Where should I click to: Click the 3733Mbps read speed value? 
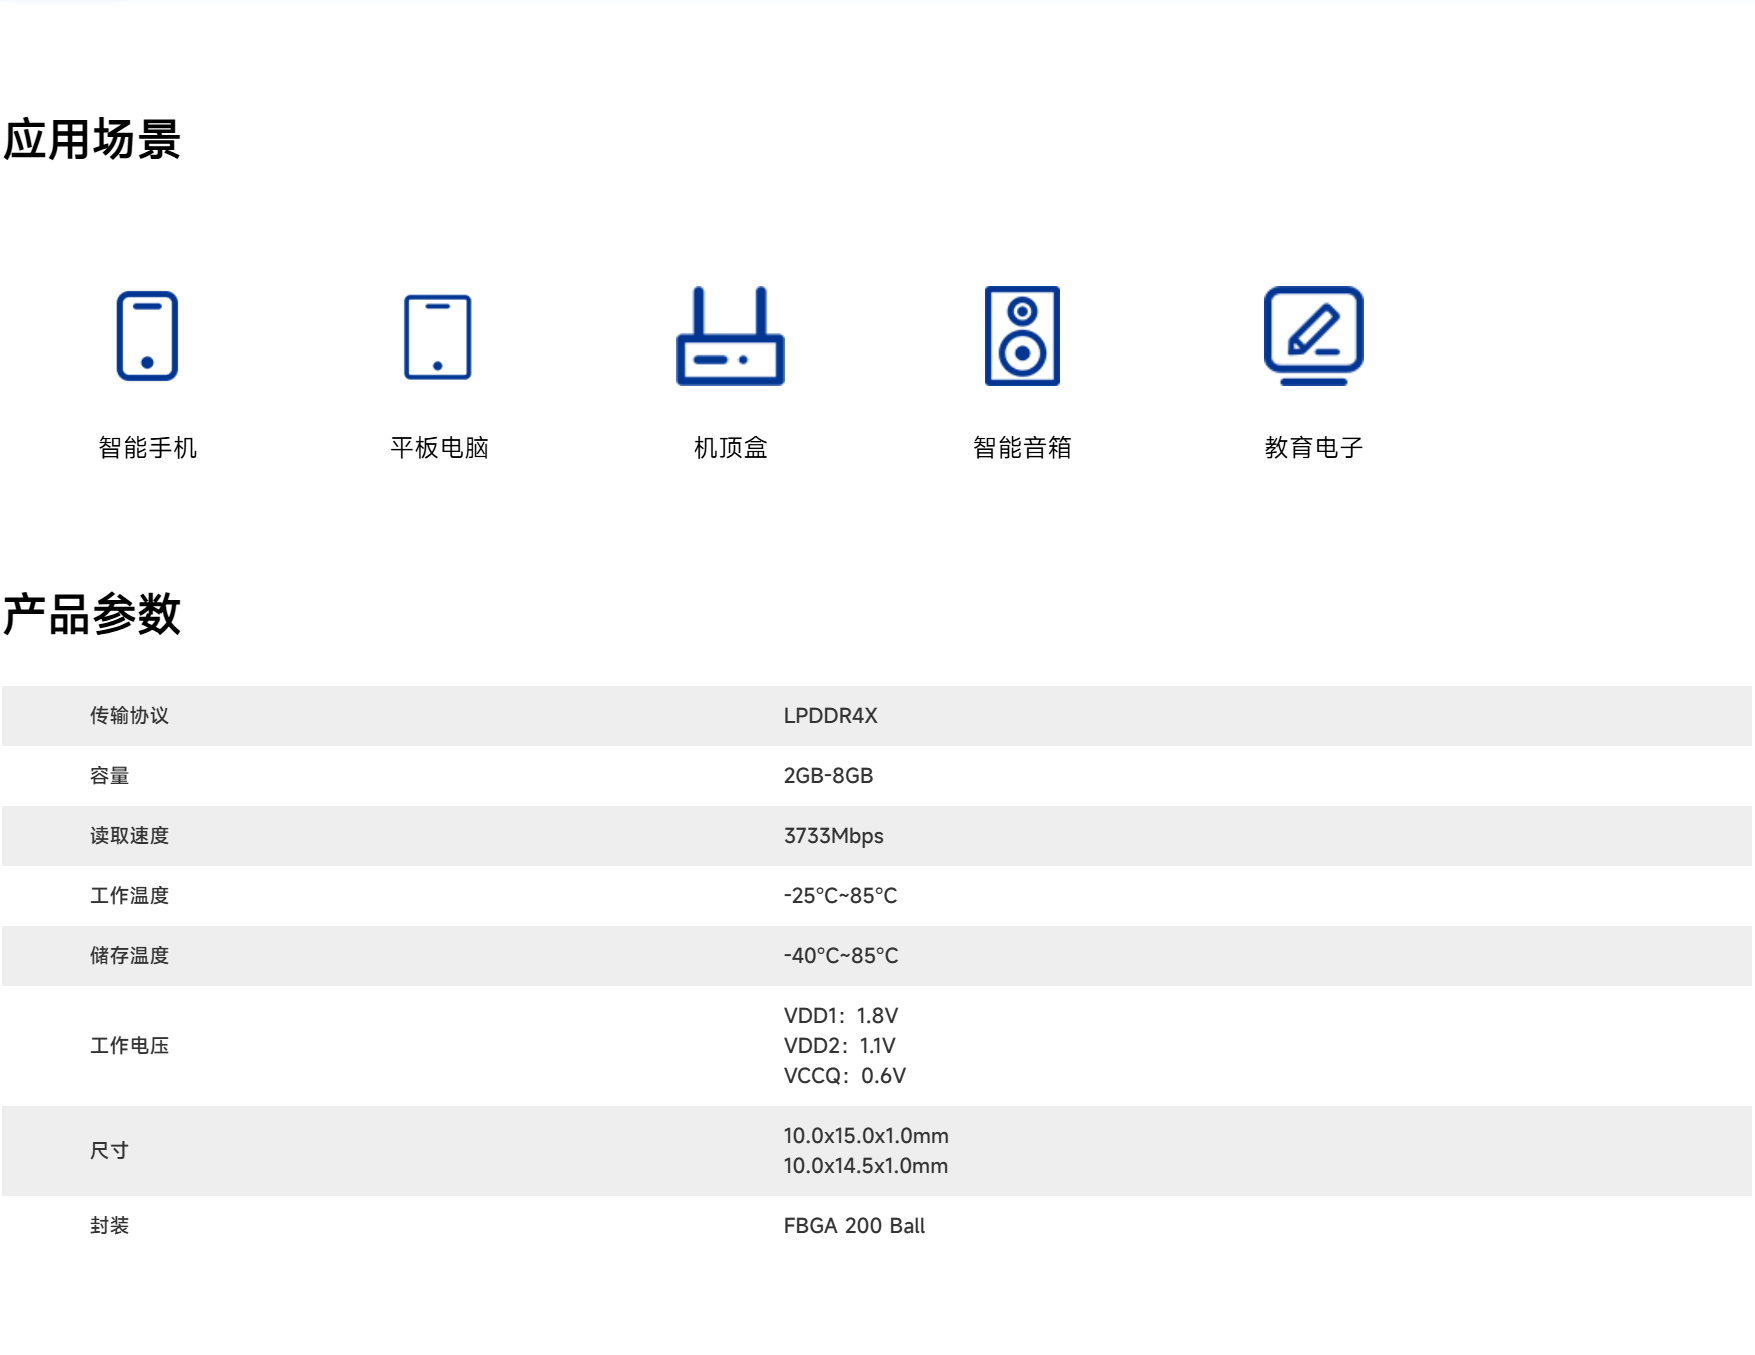[x=833, y=836]
